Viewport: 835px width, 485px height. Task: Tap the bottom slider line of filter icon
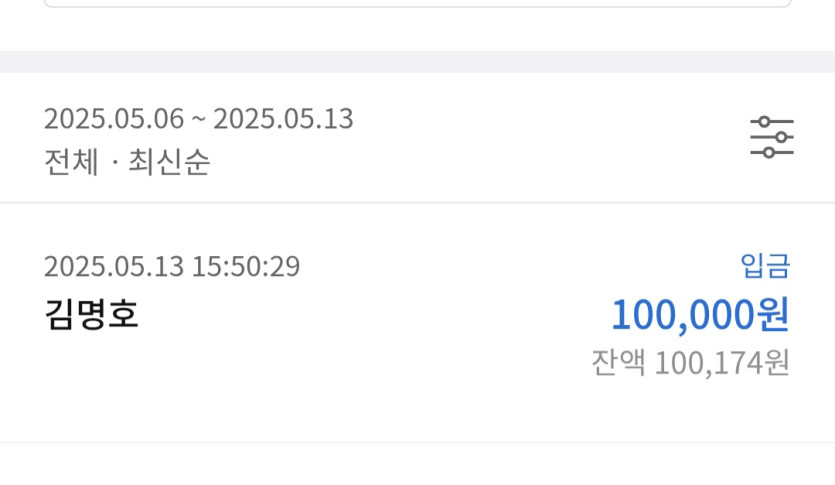(772, 153)
